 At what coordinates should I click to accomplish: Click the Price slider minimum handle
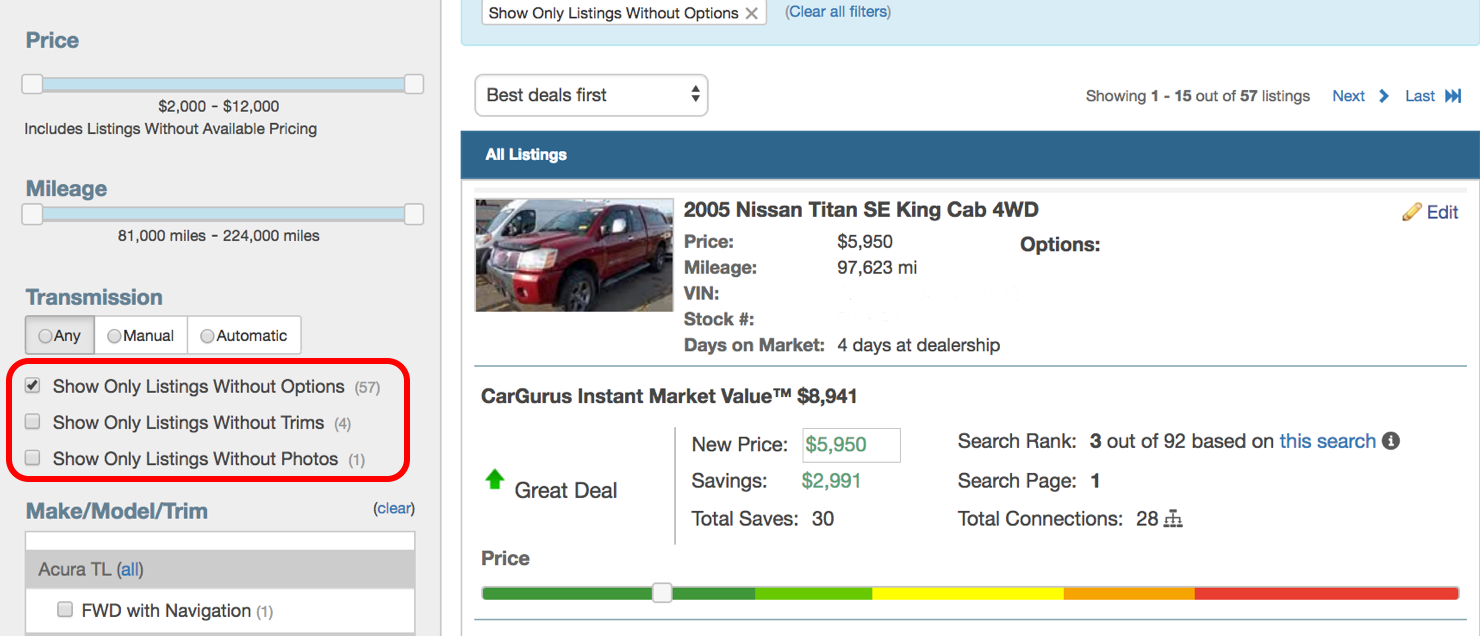(x=32, y=84)
